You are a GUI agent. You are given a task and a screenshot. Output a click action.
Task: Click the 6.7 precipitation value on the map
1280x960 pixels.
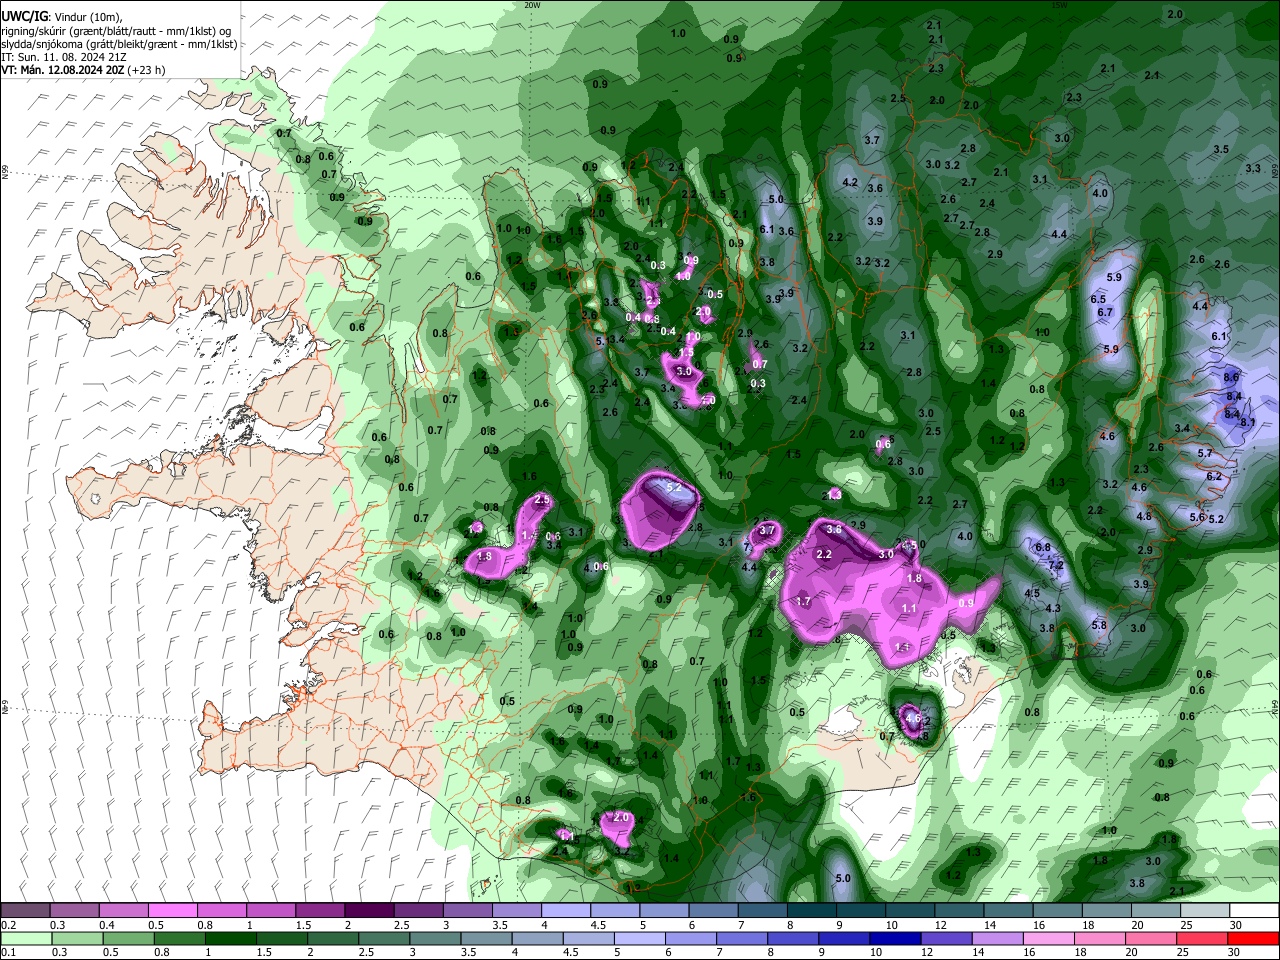pyautogui.click(x=1105, y=312)
